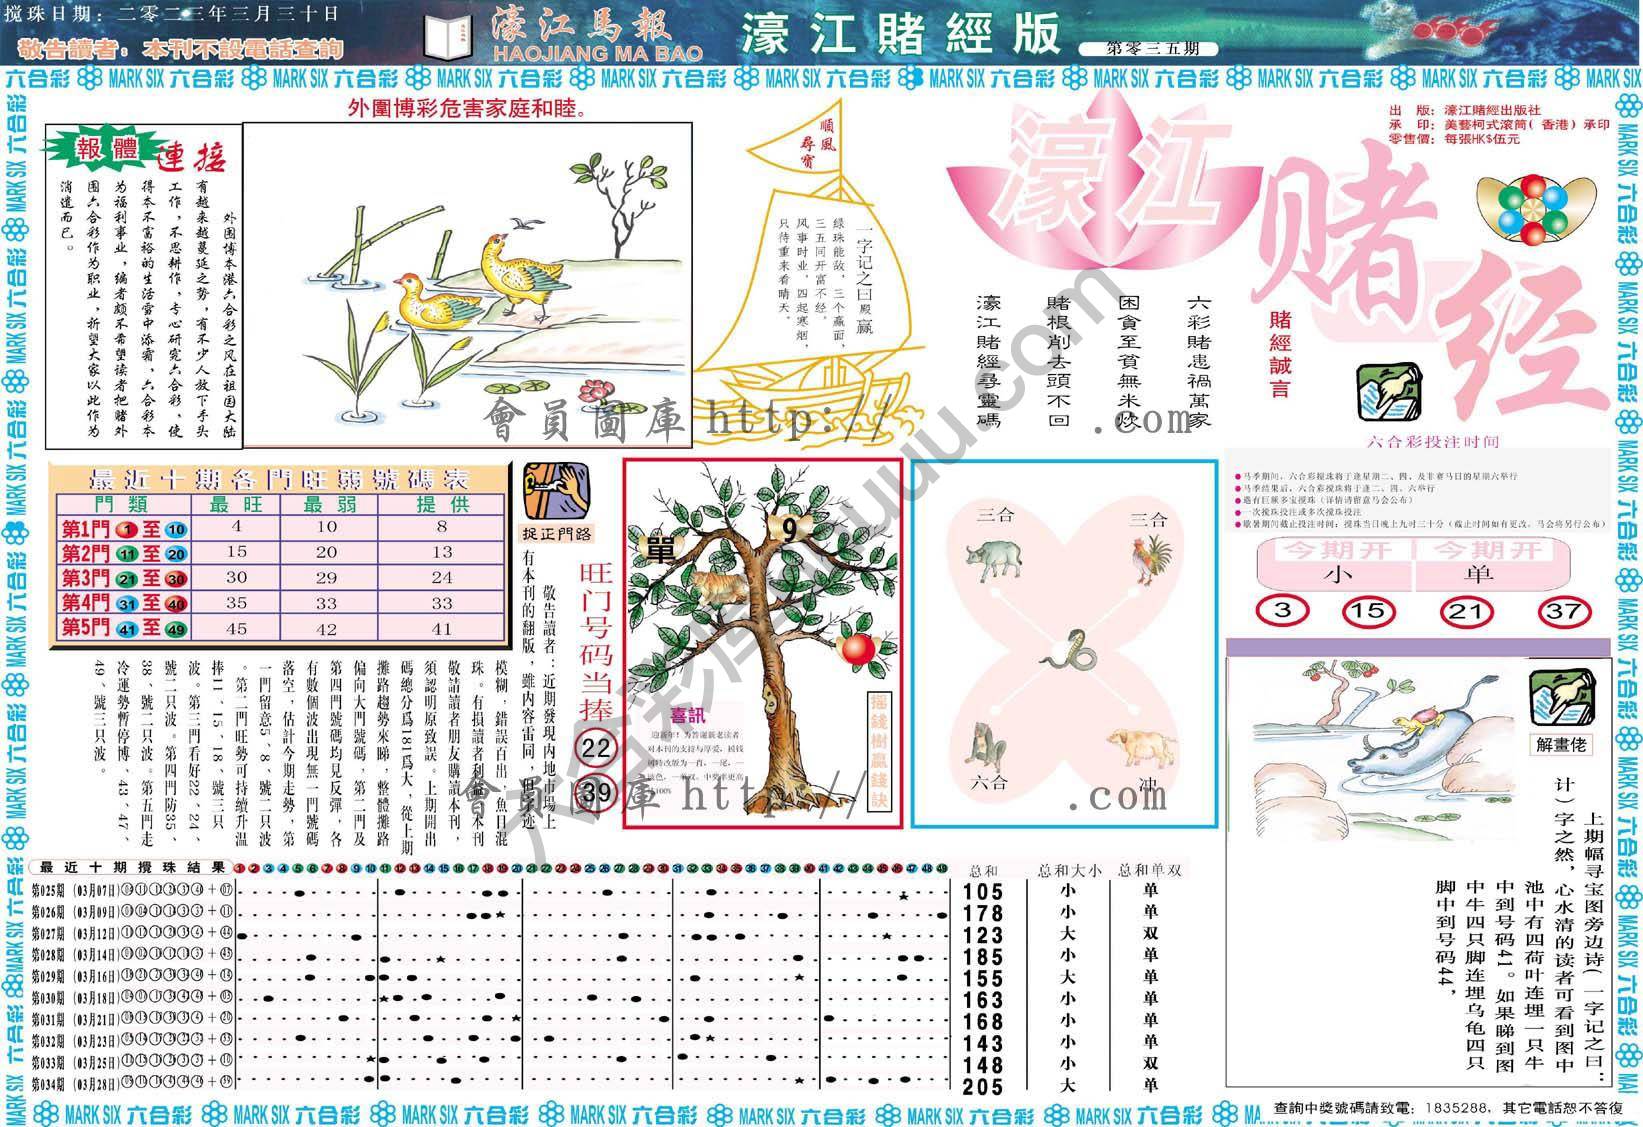1643x1127 pixels.
Task: Select the circled number 22 under 旺门号码当捧
Action: pos(596,749)
